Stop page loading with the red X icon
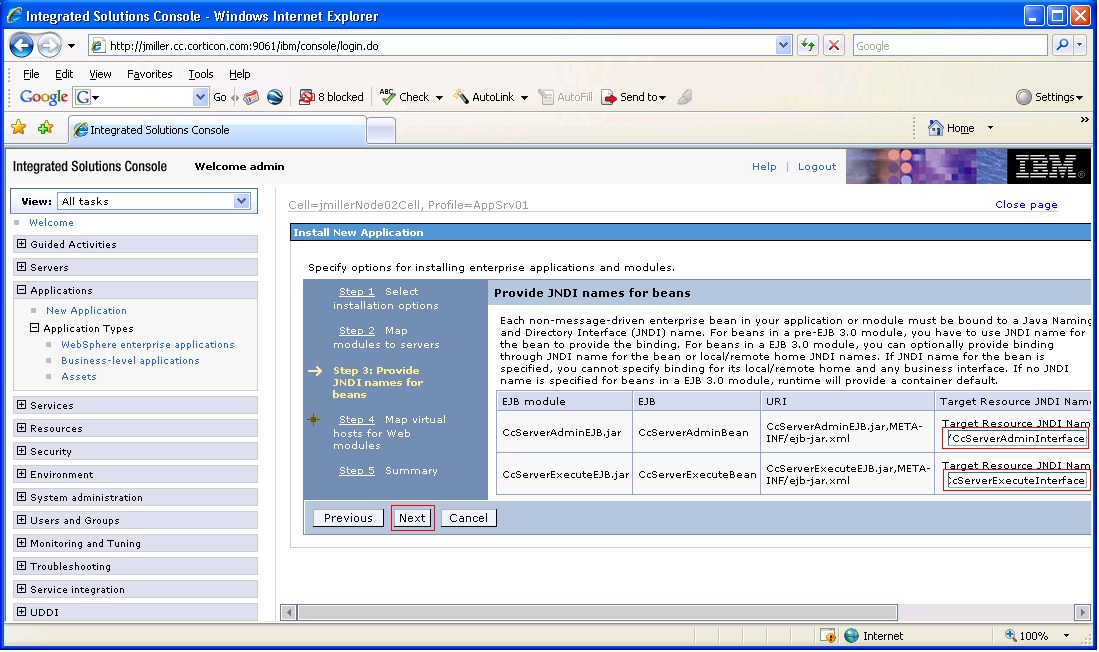Image resolution: width=1099 pixels, height=652 pixels. click(836, 45)
